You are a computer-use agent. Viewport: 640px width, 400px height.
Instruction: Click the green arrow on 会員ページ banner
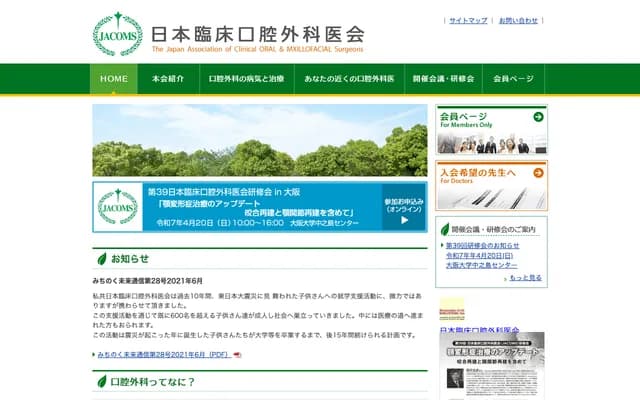click(x=538, y=117)
